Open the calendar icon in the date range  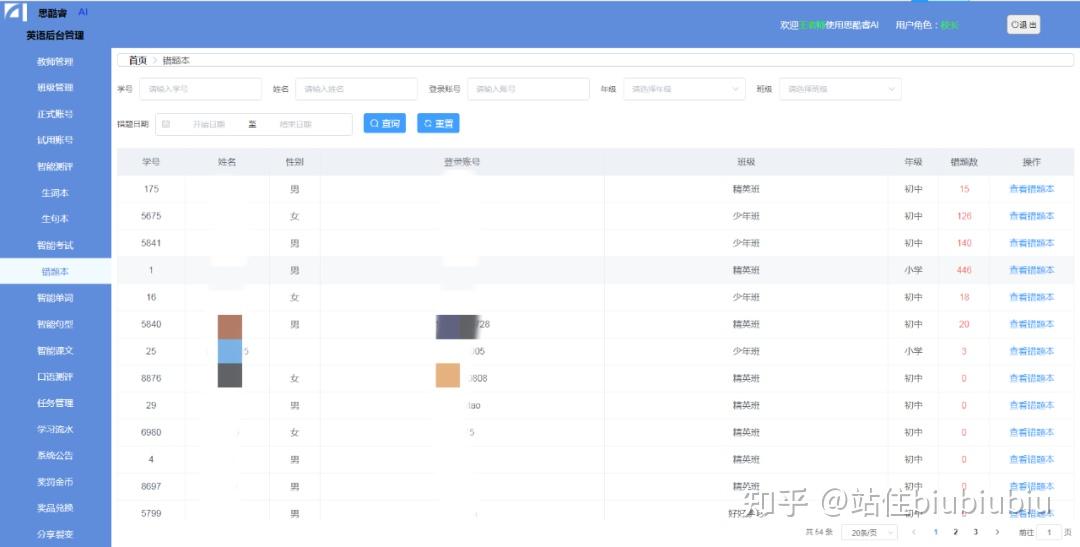coord(166,124)
